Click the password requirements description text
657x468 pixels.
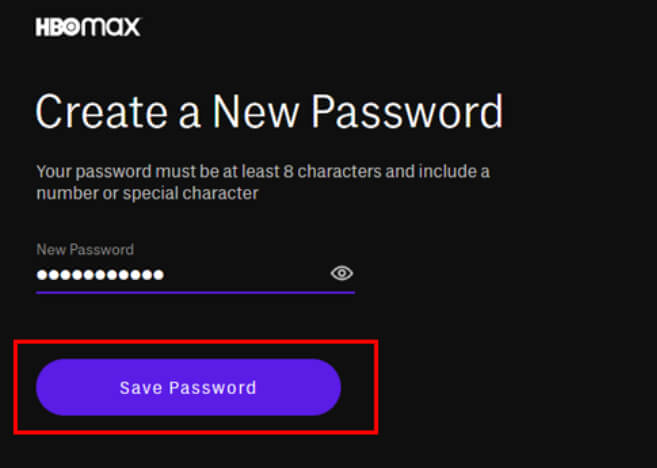click(262, 182)
